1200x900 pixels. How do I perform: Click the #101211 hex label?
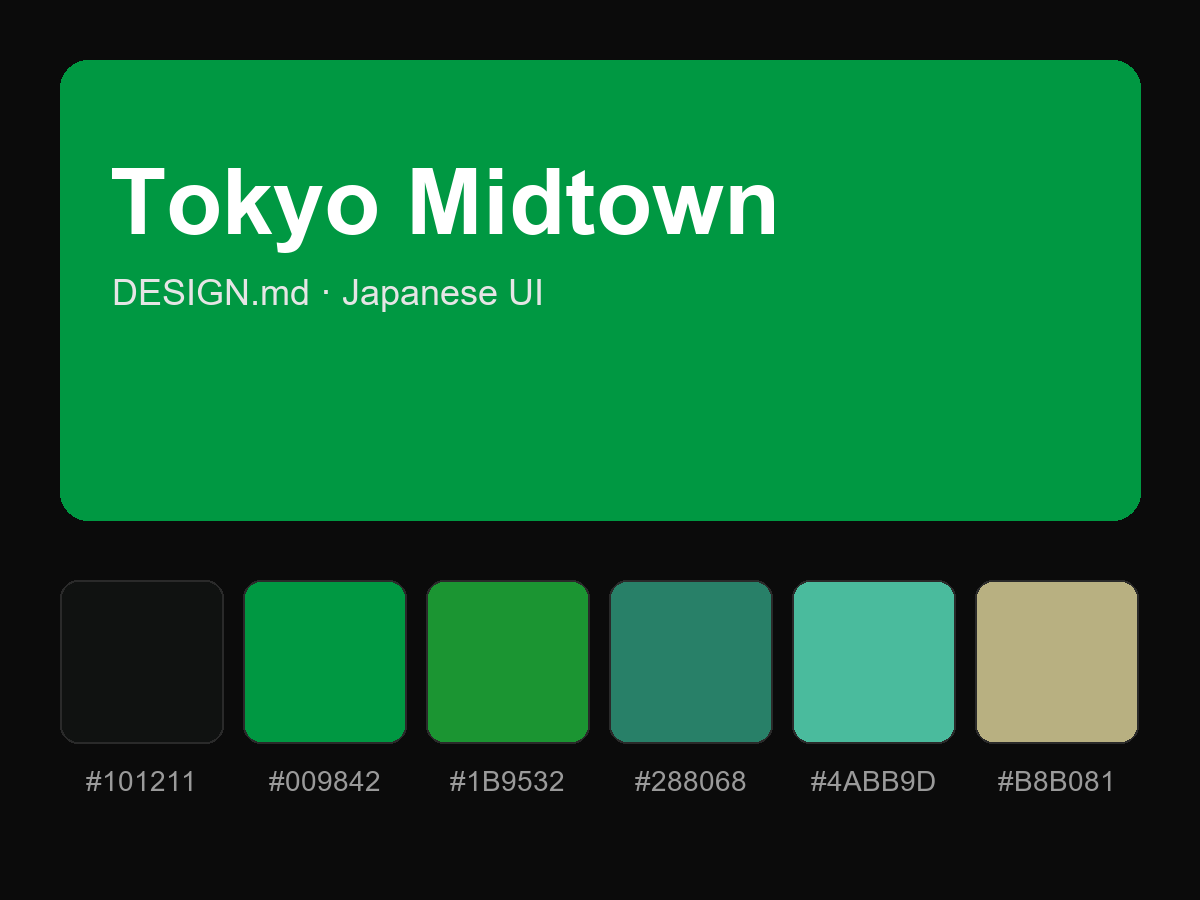pyautogui.click(x=141, y=782)
